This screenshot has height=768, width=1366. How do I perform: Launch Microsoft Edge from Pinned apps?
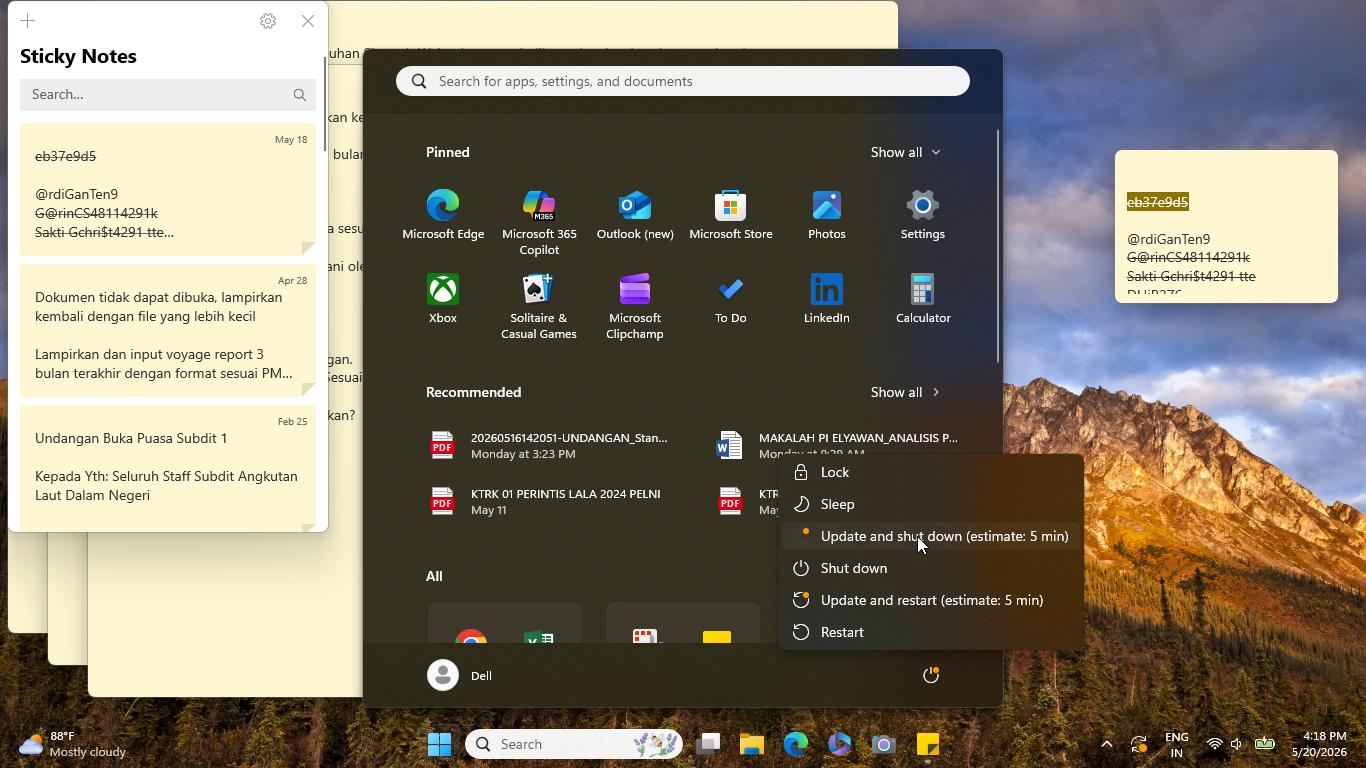coord(443,215)
